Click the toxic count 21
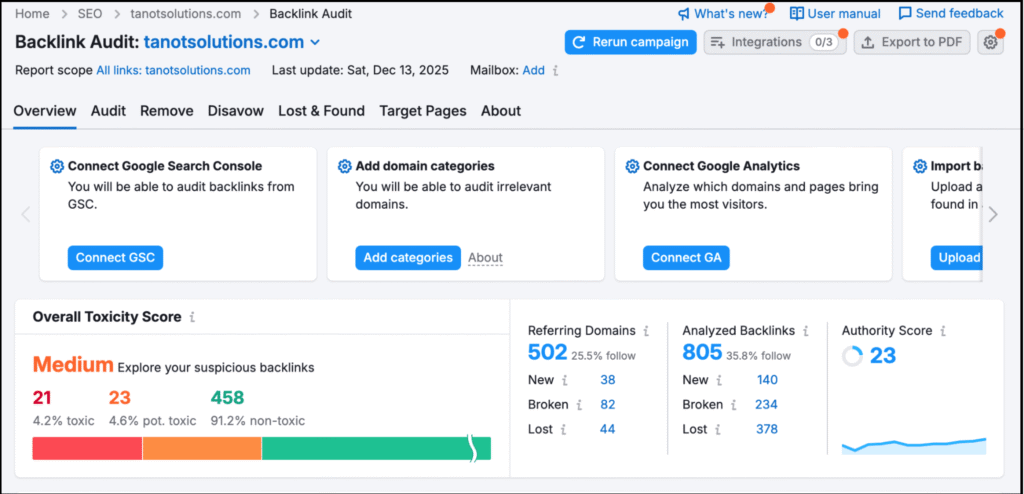Screen dimensions: 1024x494 pyautogui.click(x=42, y=398)
